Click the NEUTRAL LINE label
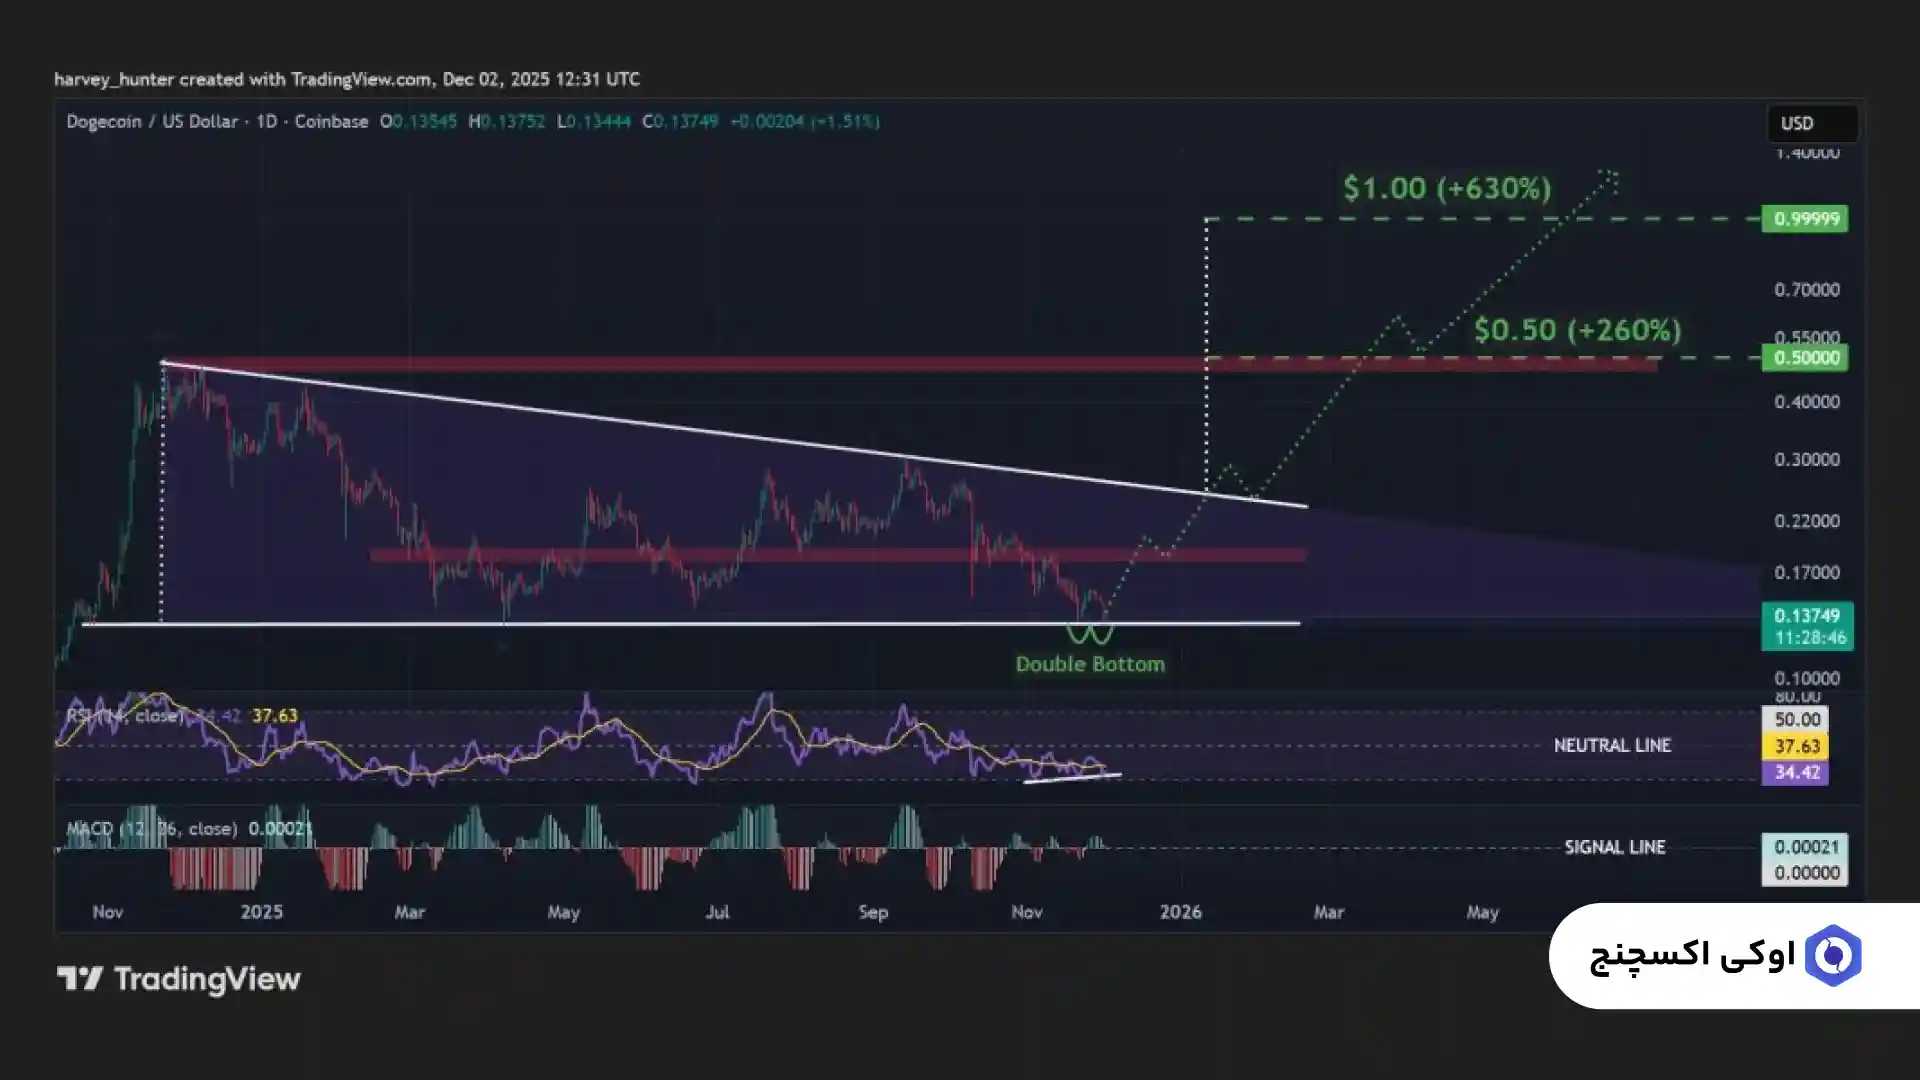This screenshot has height=1080, width=1920. [x=1611, y=746]
